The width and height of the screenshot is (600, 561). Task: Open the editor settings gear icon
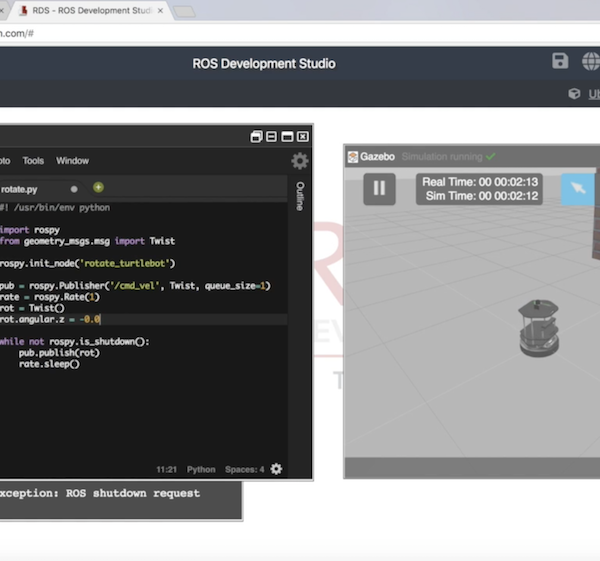coord(300,161)
